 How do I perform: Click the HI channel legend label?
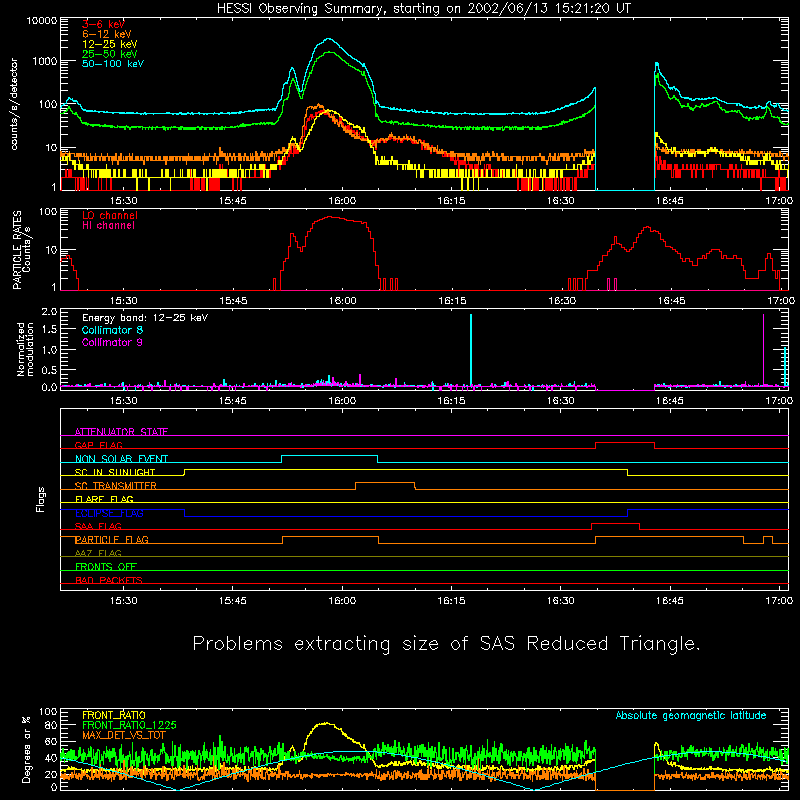(108, 226)
